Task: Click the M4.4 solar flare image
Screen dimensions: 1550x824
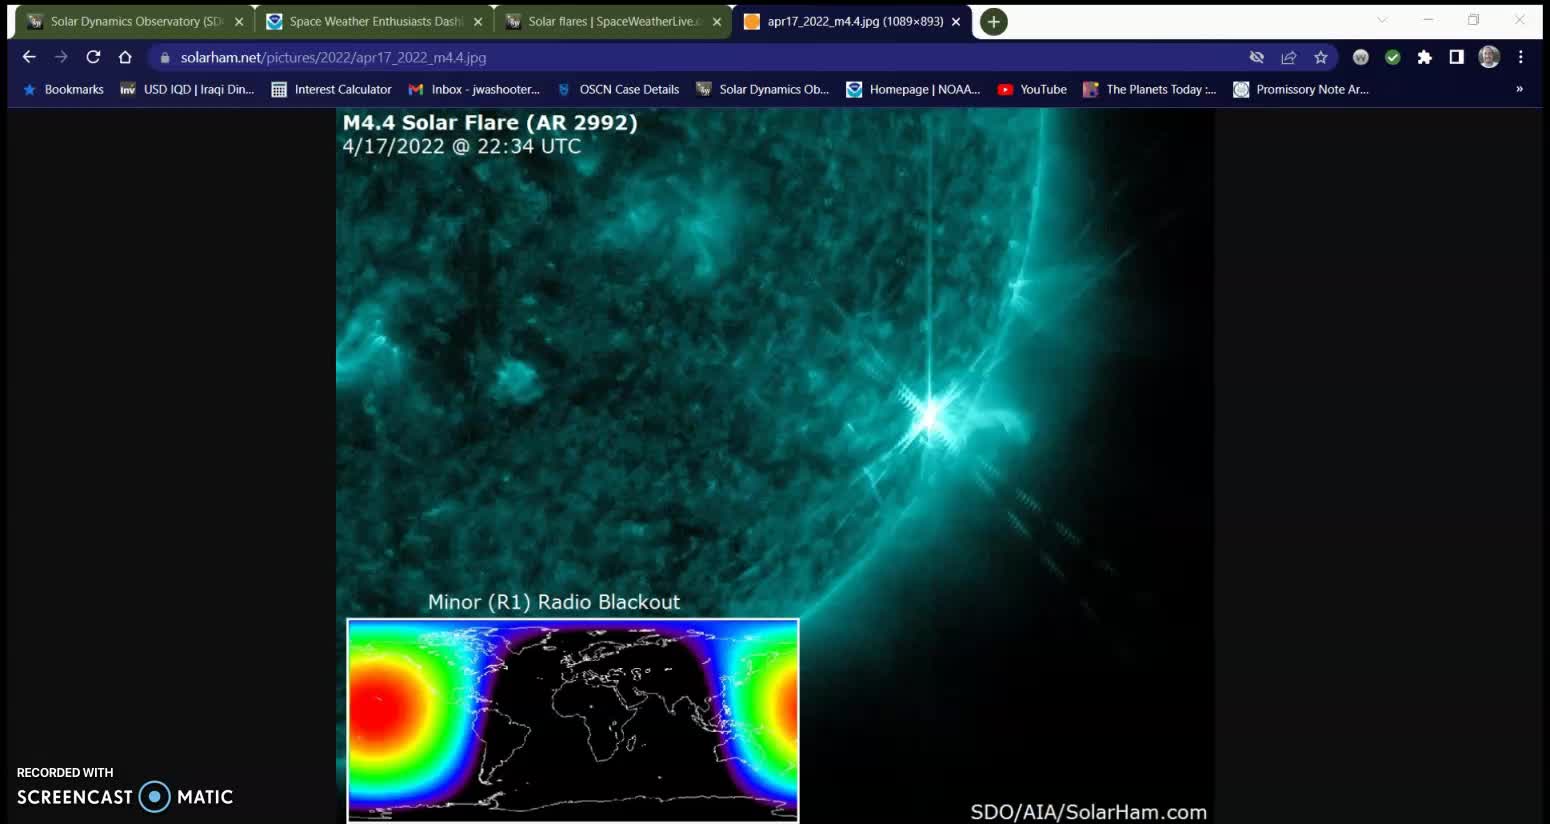Action: pos(775,465)
